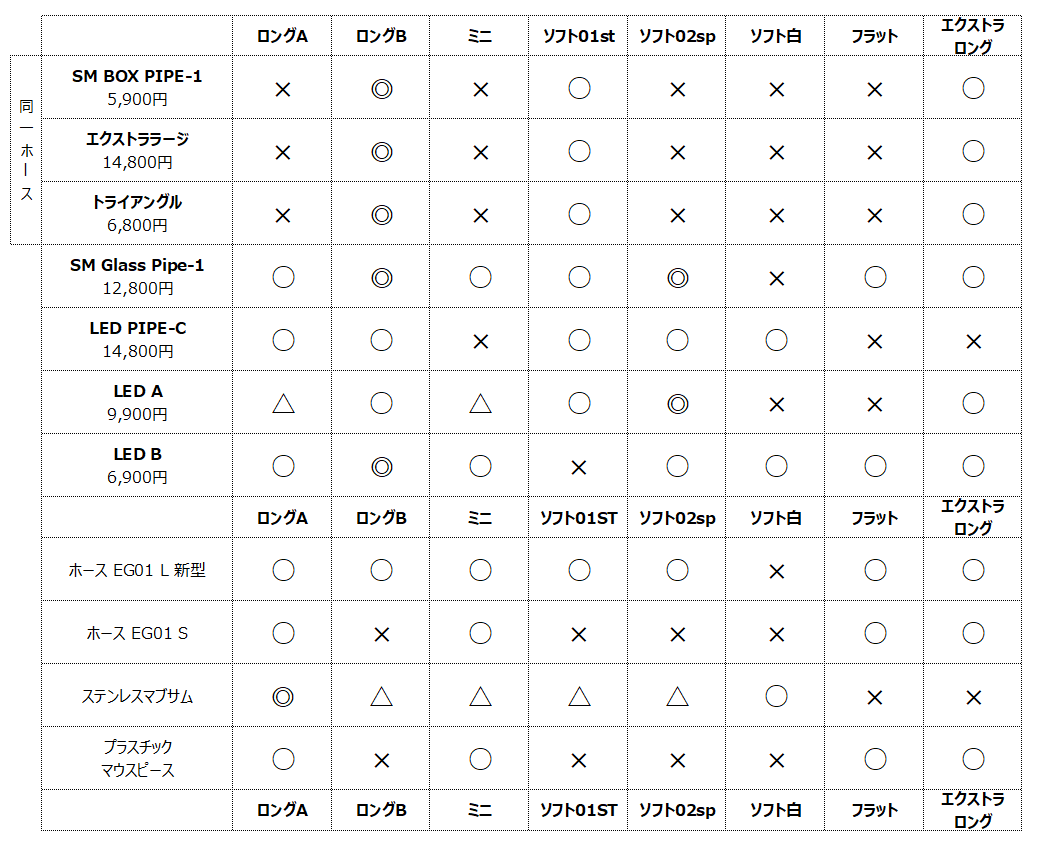Click X mark for ホース EG01 L 新型 ソフト白

click(x=776, y=571)
